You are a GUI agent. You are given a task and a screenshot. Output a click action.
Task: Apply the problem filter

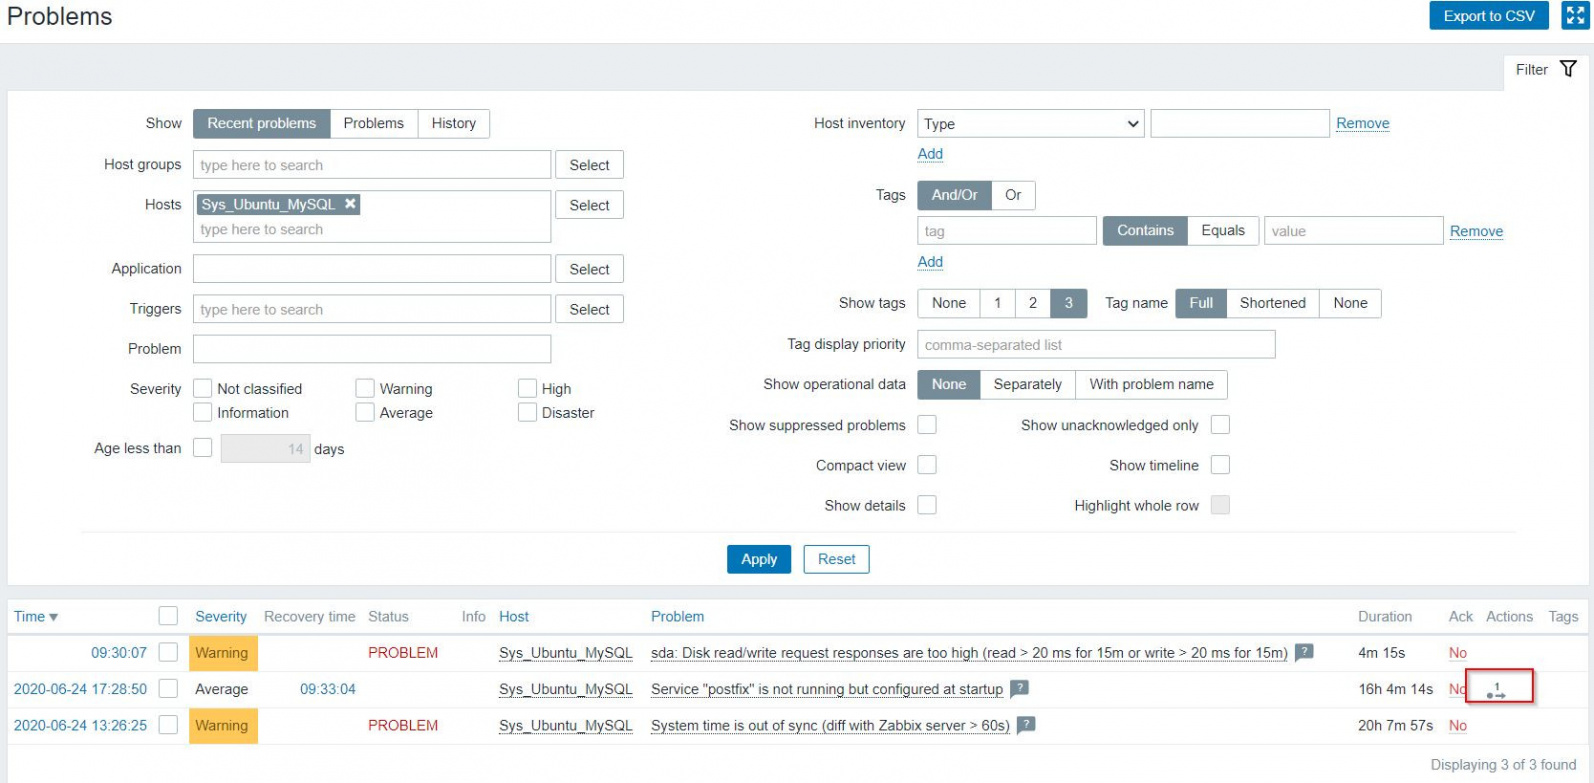[759, 559]
